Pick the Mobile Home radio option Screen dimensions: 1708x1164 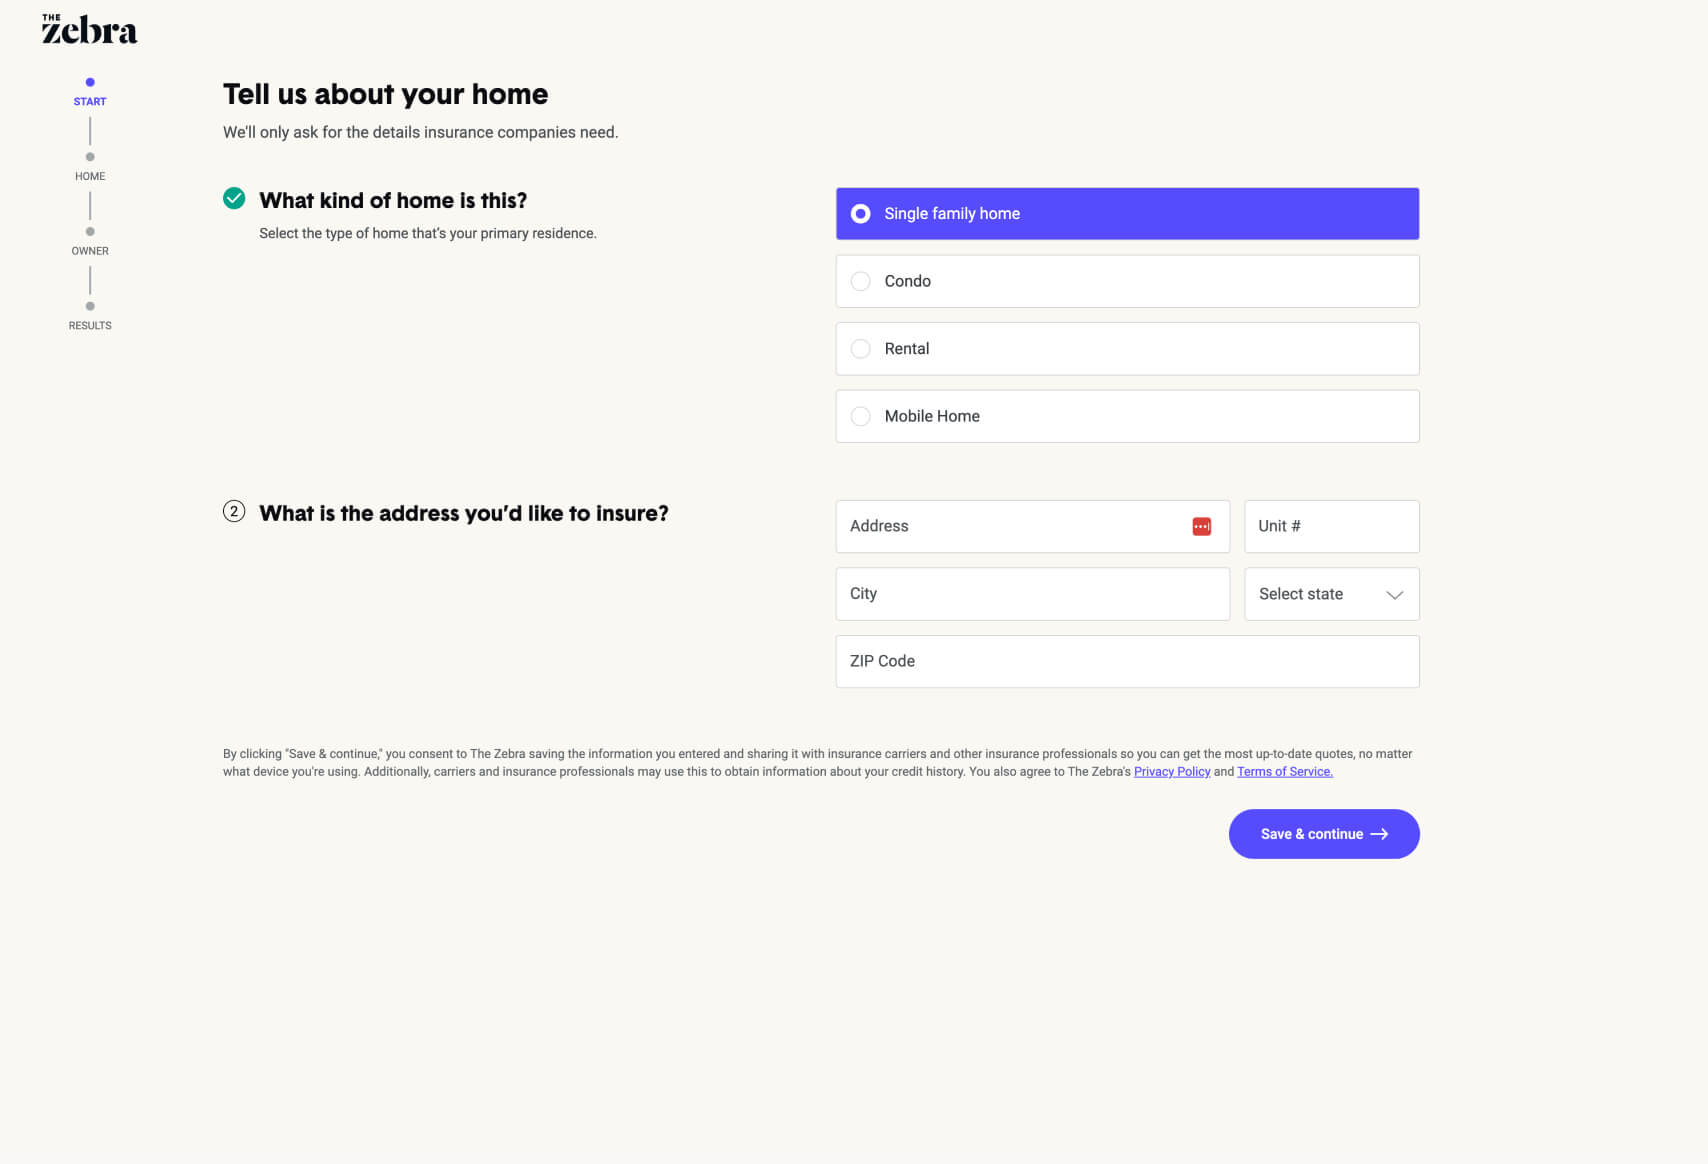pos(1127,416)
